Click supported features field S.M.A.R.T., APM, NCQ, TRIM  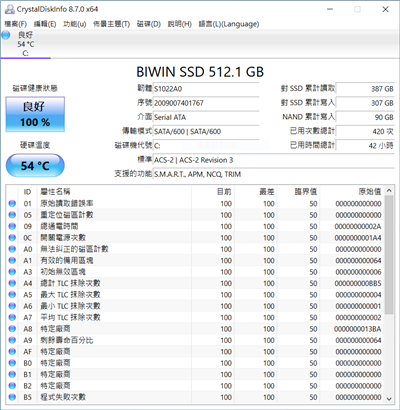click(x=273, y=174)
